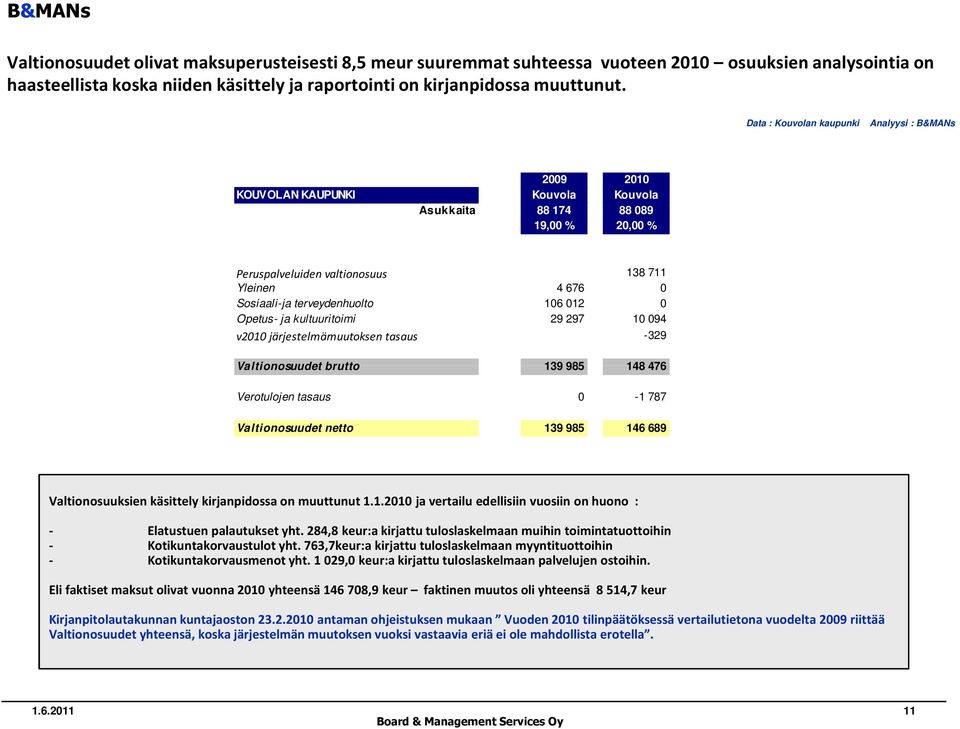The width and height of the screenshot is (960, 729).
Task: Select the 2009 column year header
Action: tap(554, 179)
